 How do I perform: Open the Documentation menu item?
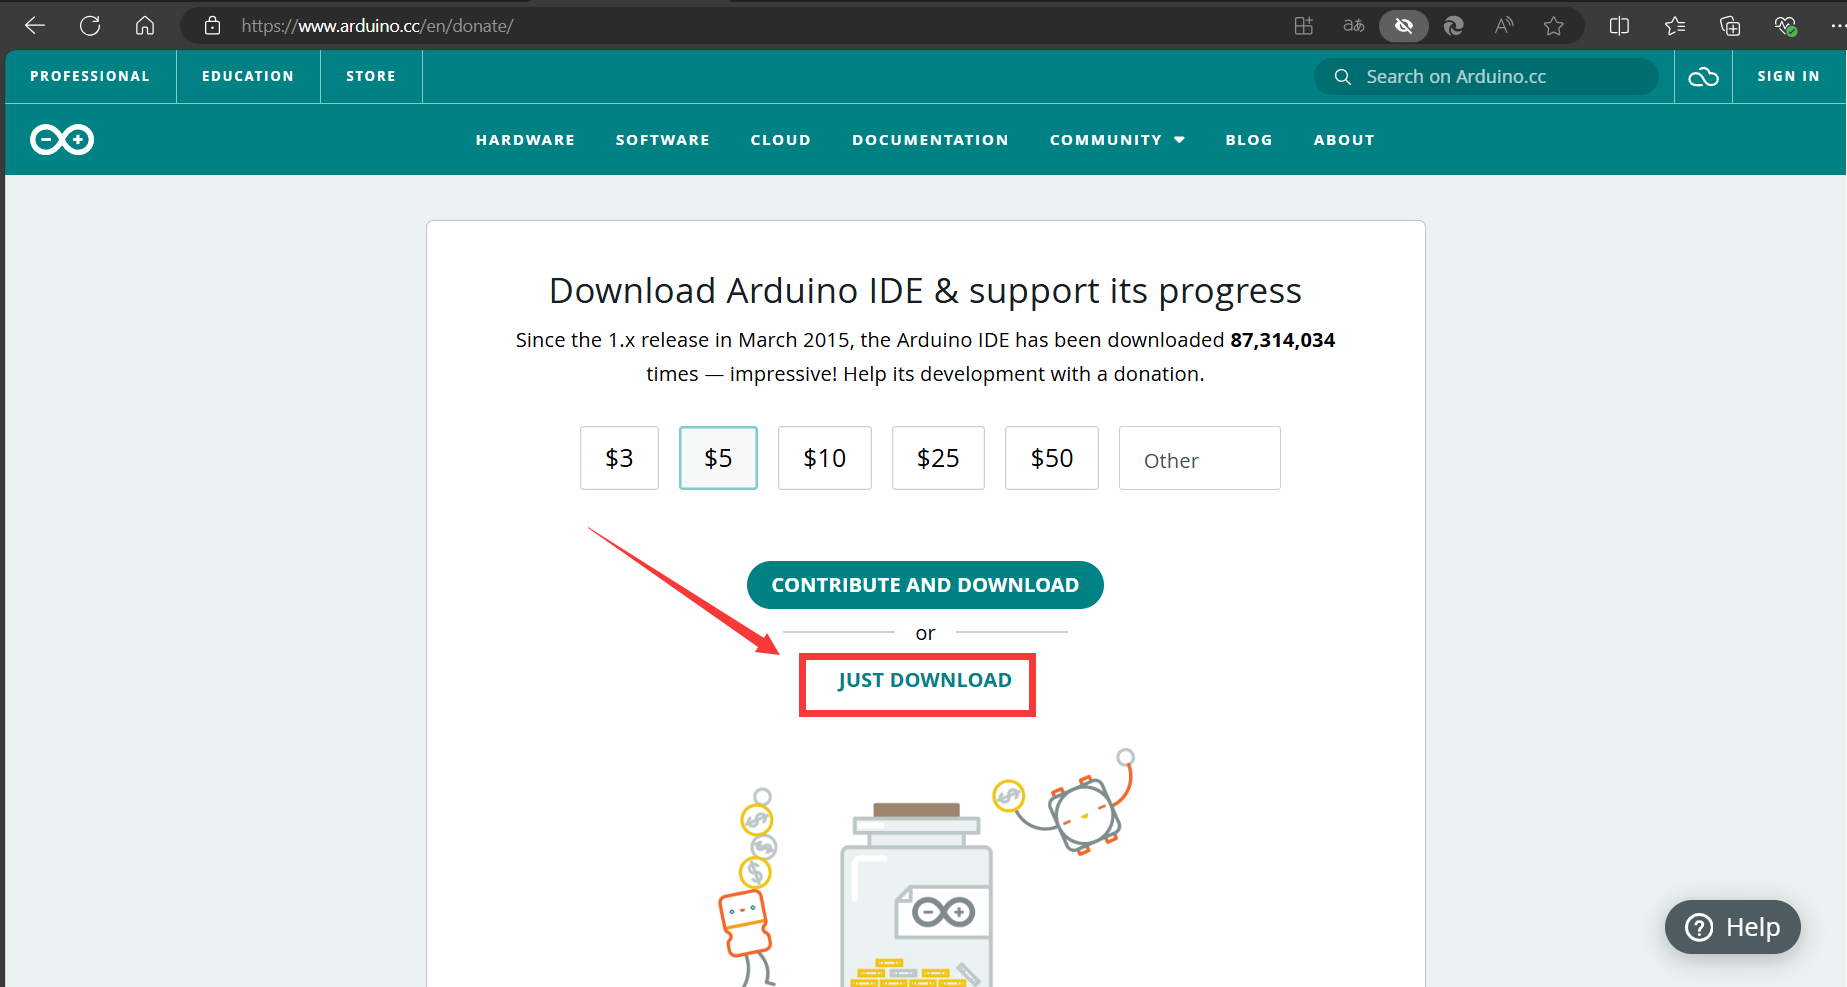[930, 140]
